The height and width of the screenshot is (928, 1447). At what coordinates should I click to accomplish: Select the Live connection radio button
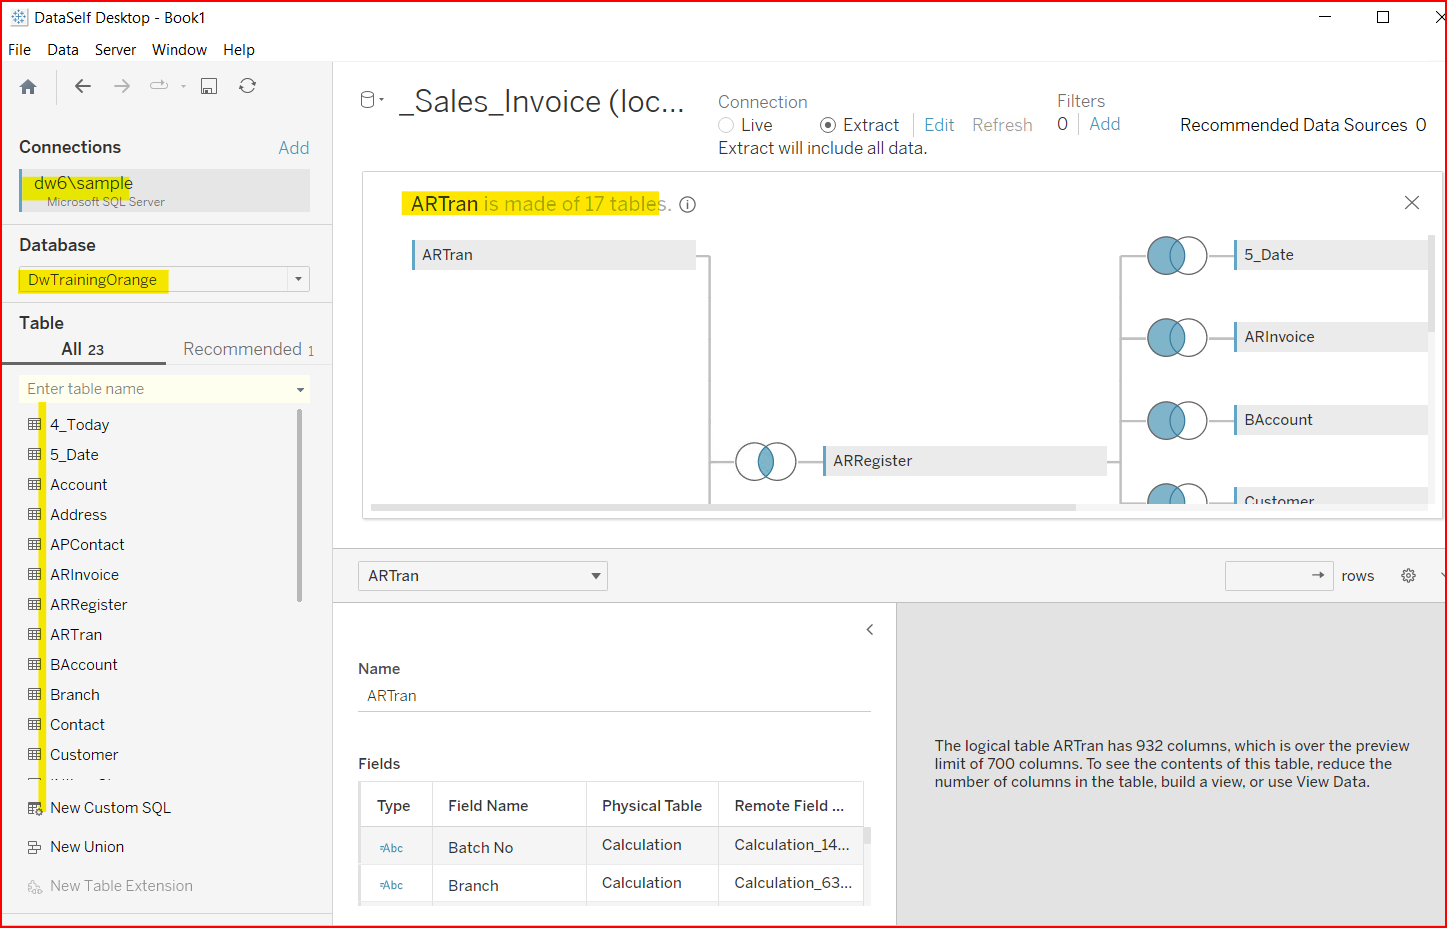pos(727,126)
